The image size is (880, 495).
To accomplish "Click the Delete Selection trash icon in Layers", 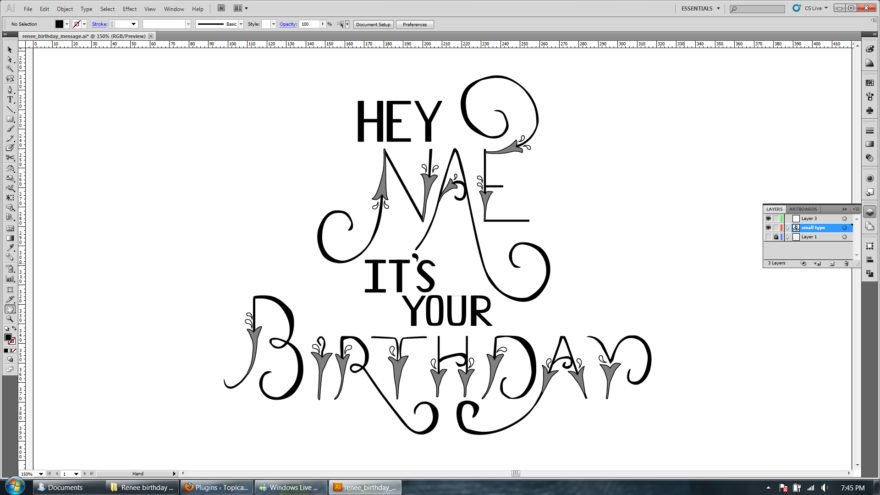I will pyautogui.click(x=846, y=263).
